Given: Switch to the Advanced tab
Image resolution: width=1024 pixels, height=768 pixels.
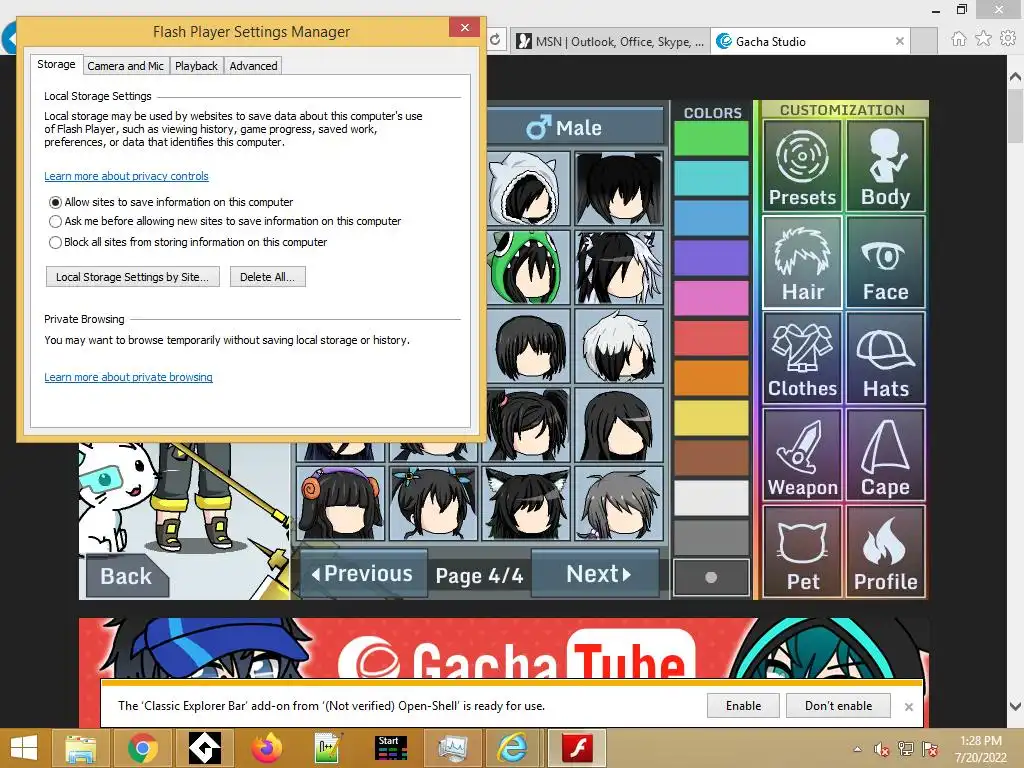Looking at the screenshot, I should pos(253,66).
